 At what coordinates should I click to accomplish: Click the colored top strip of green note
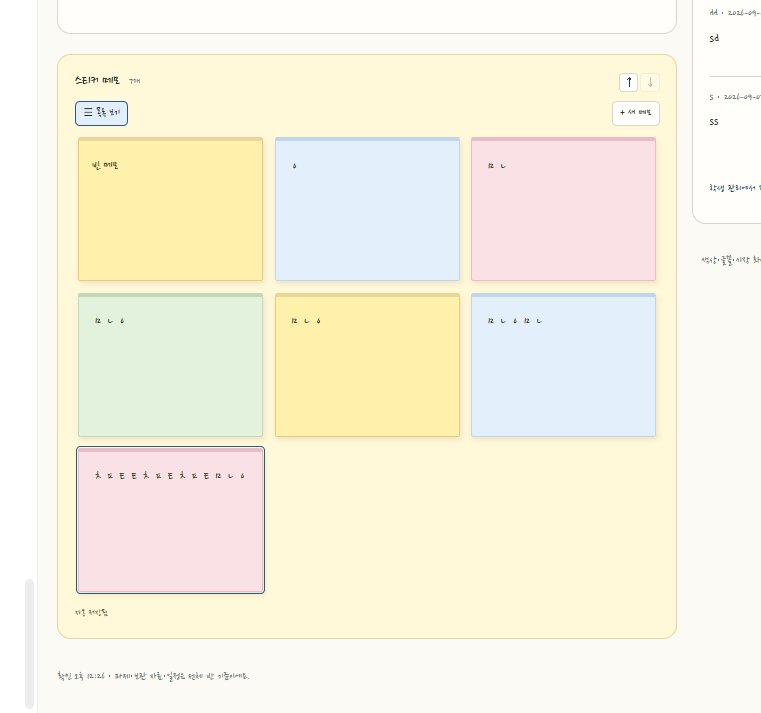(170, 295)
